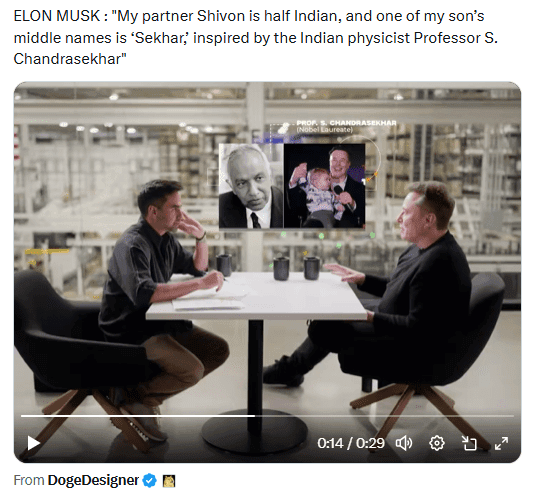This screenshot has width=535, height=489.
Task: Open the video settings gear
Action: tap(437, 443)
